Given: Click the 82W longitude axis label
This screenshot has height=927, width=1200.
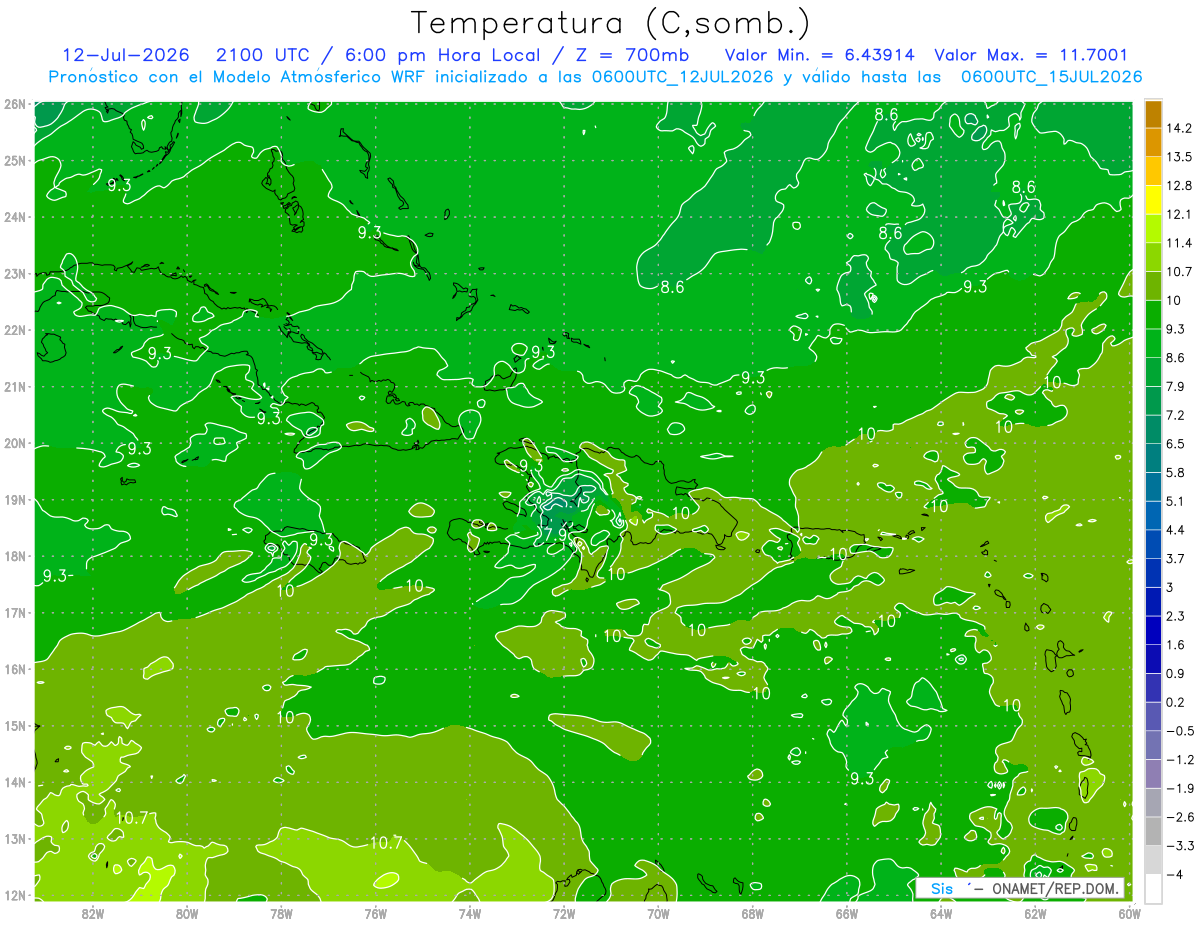Looking at the screenshot, I should click(x=94, y=913).
